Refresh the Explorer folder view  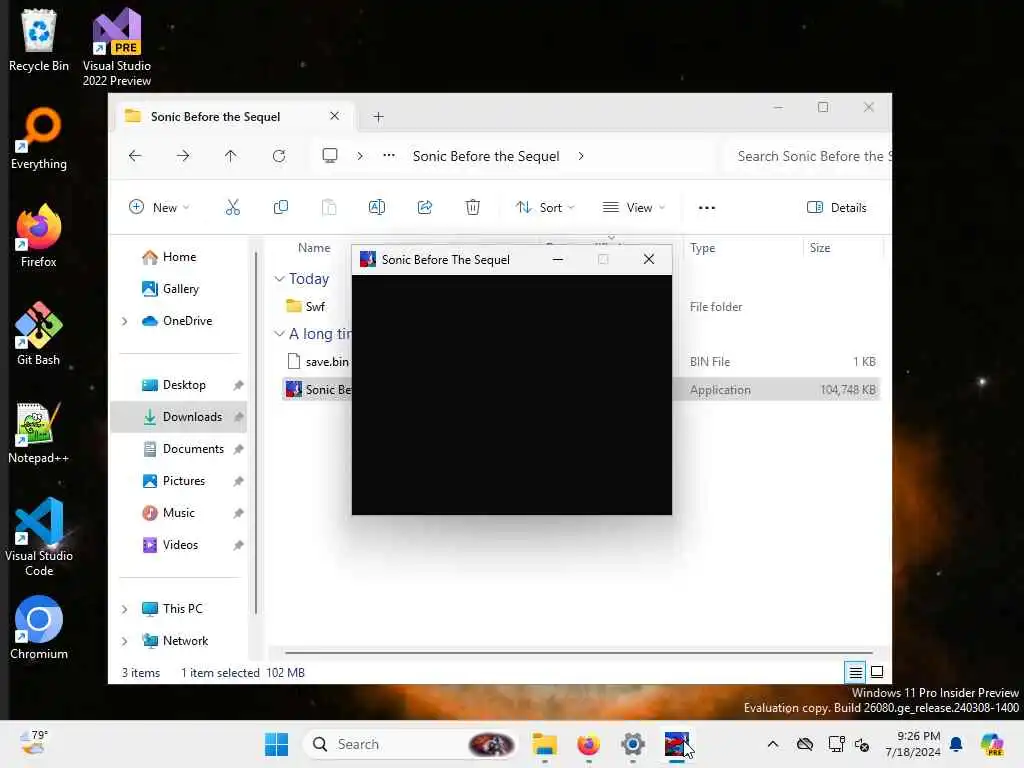pyautogui.click(x=279, y=156)
